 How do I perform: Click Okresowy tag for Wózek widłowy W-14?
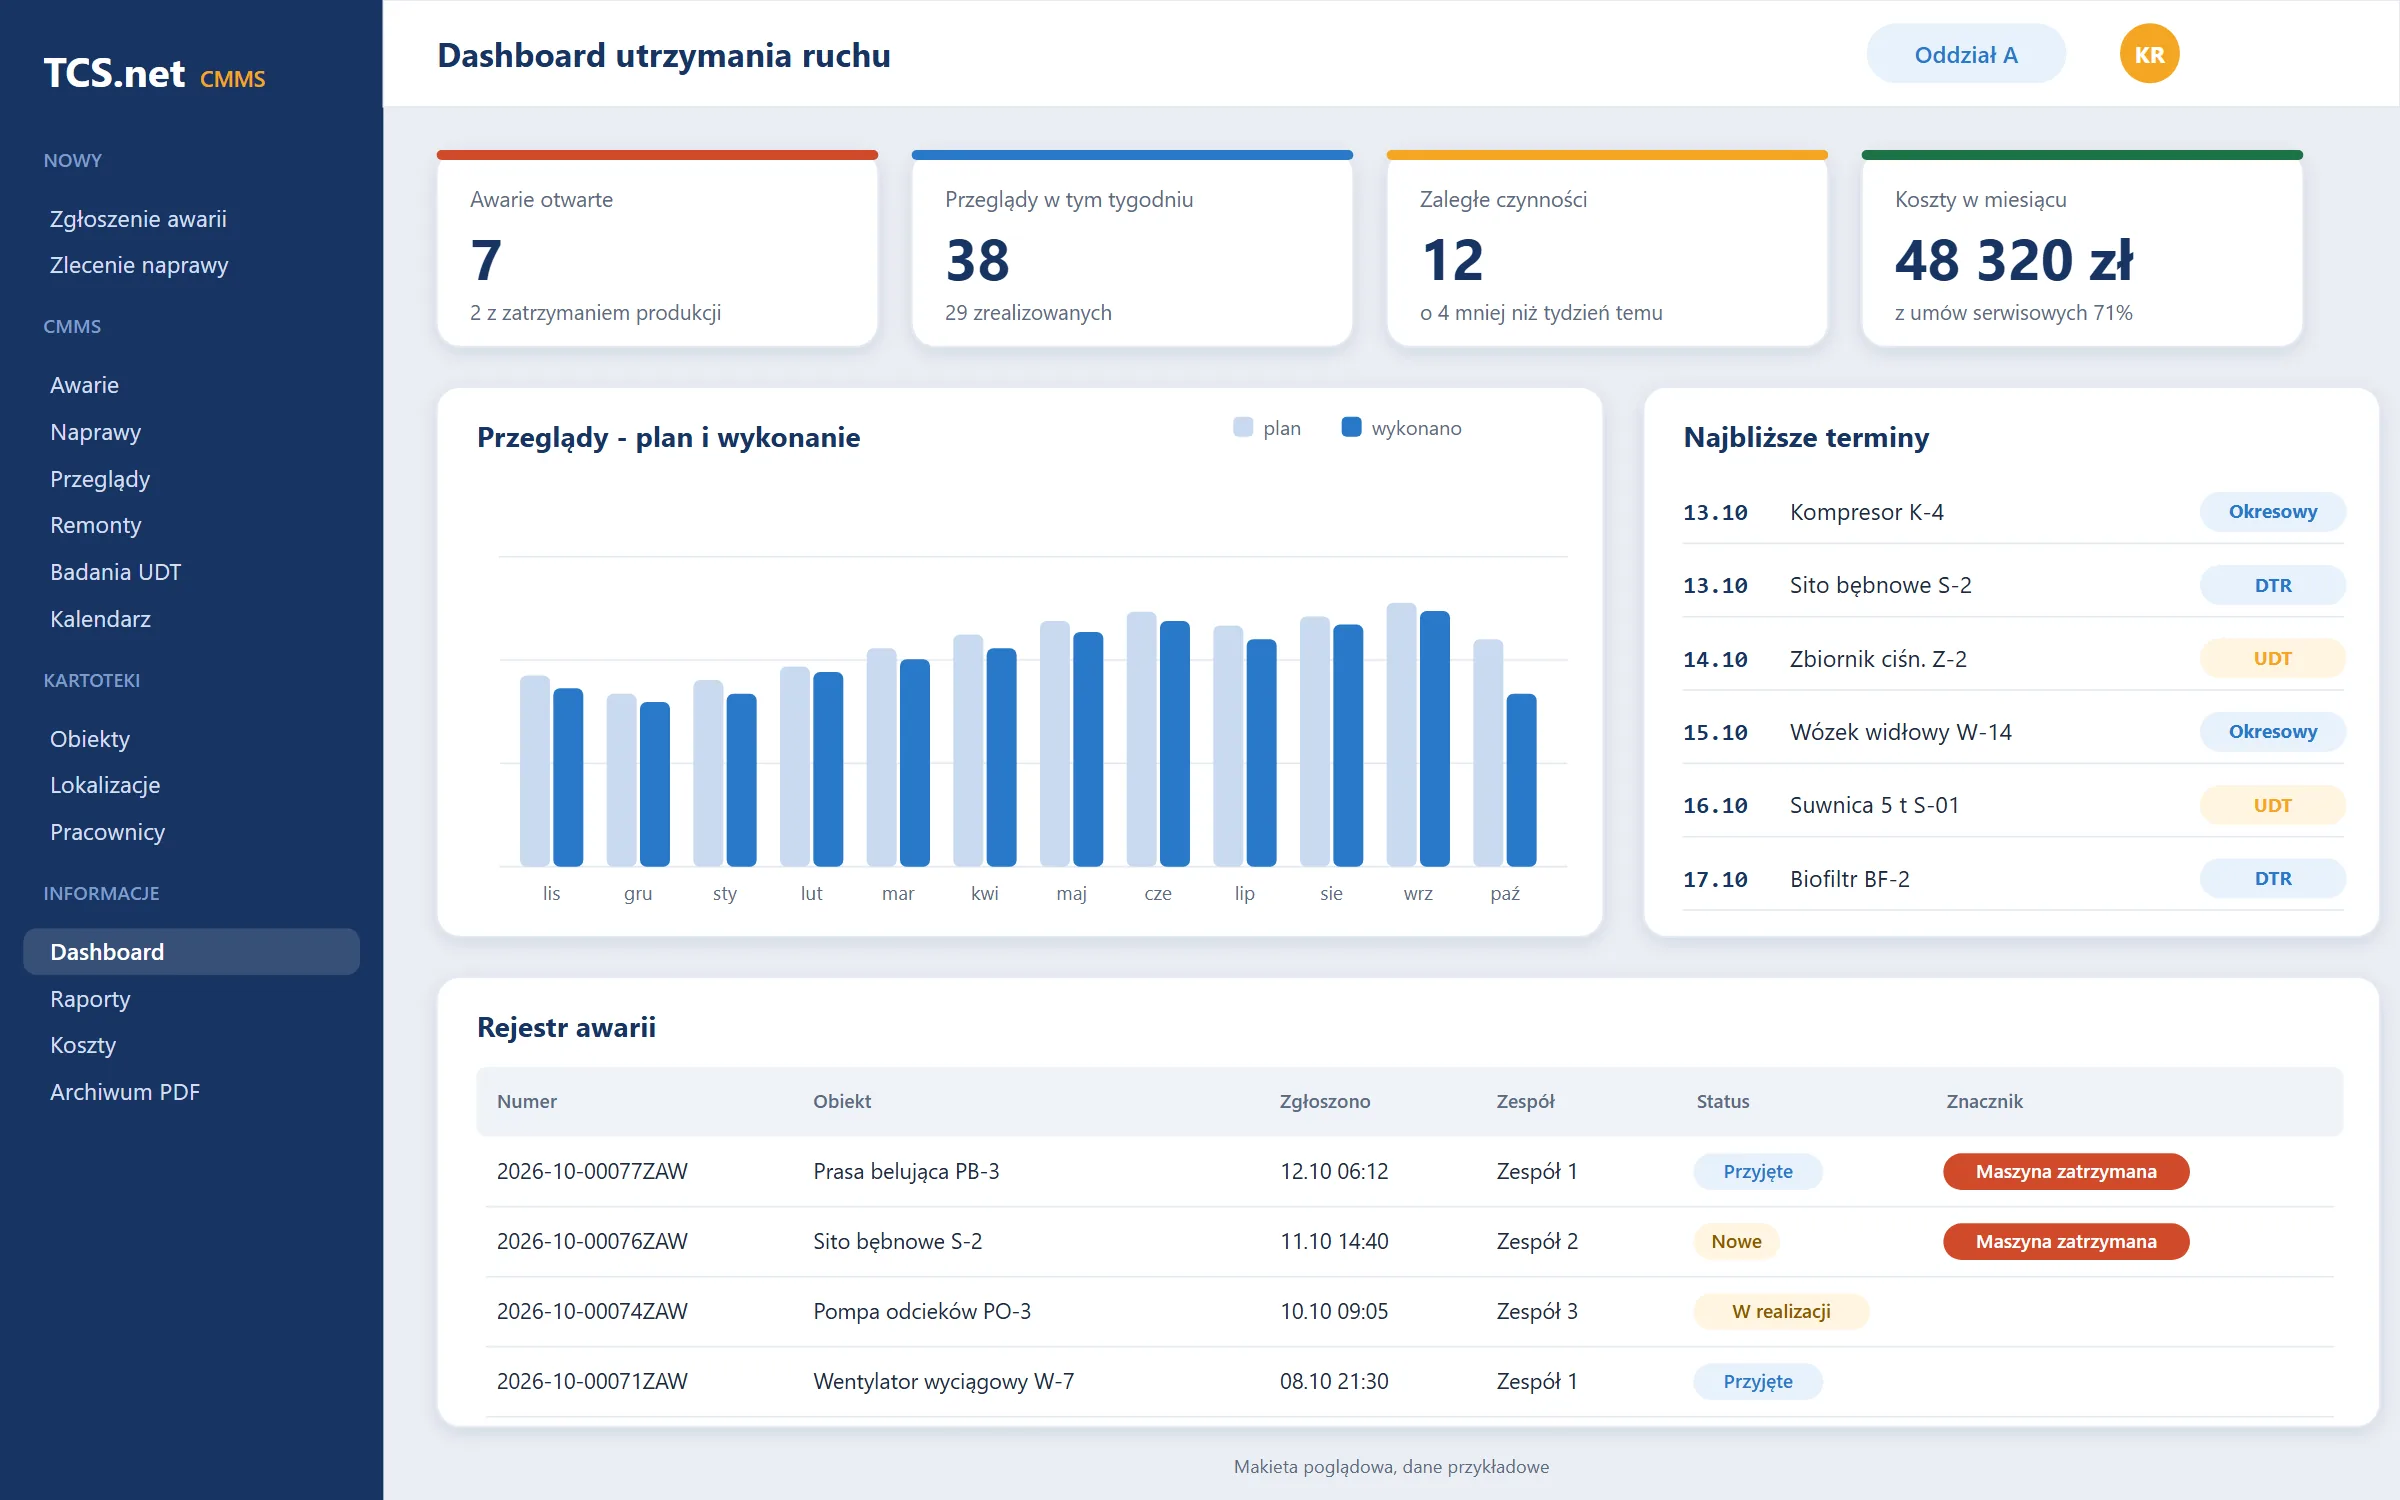(2272, 732)
